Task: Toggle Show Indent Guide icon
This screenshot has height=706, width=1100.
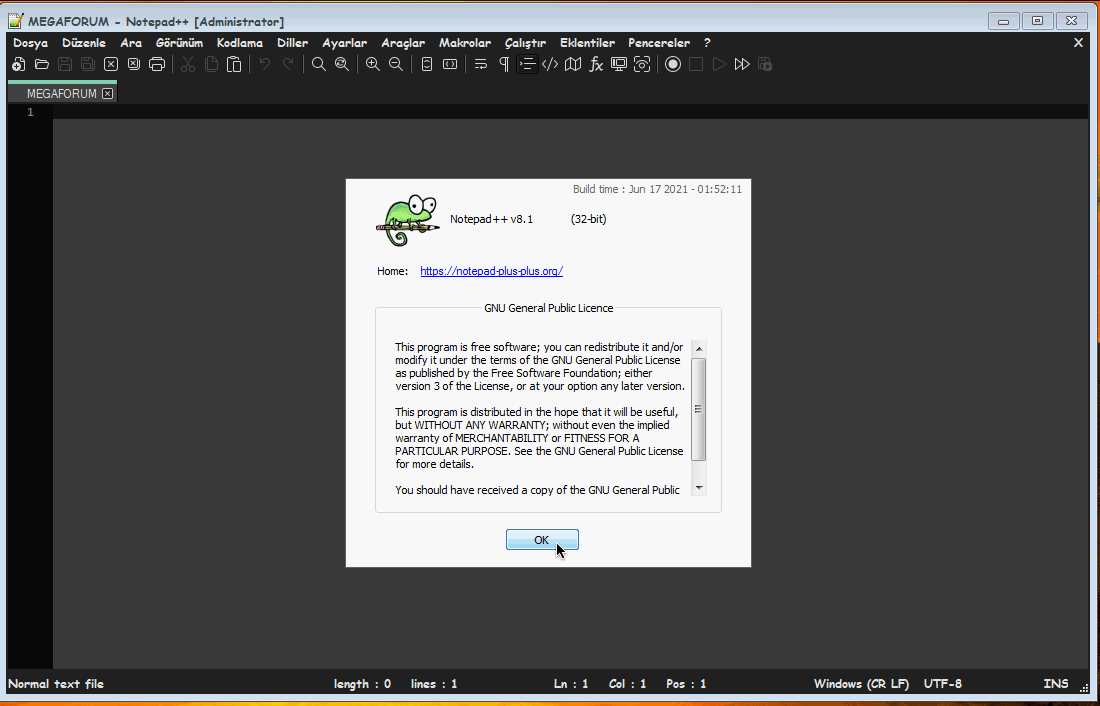Action: click(527, 65)
